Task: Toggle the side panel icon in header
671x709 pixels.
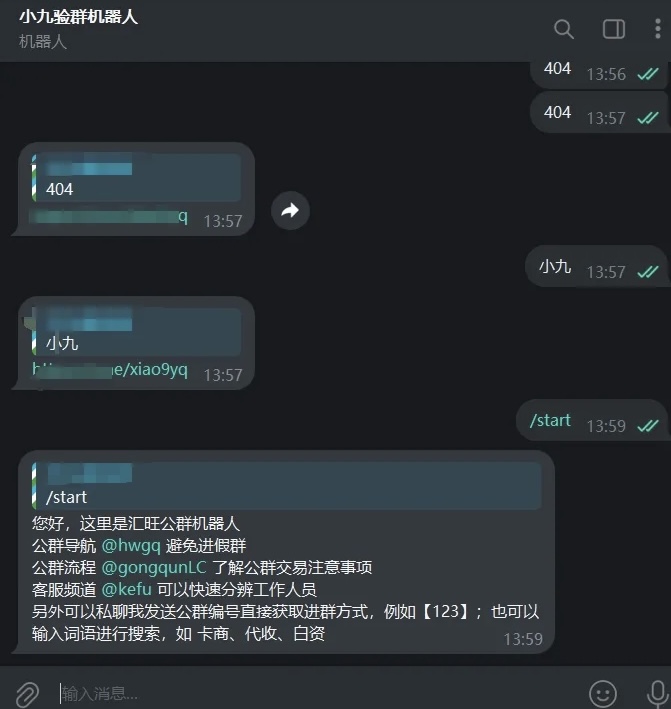Action: (614, 29)
